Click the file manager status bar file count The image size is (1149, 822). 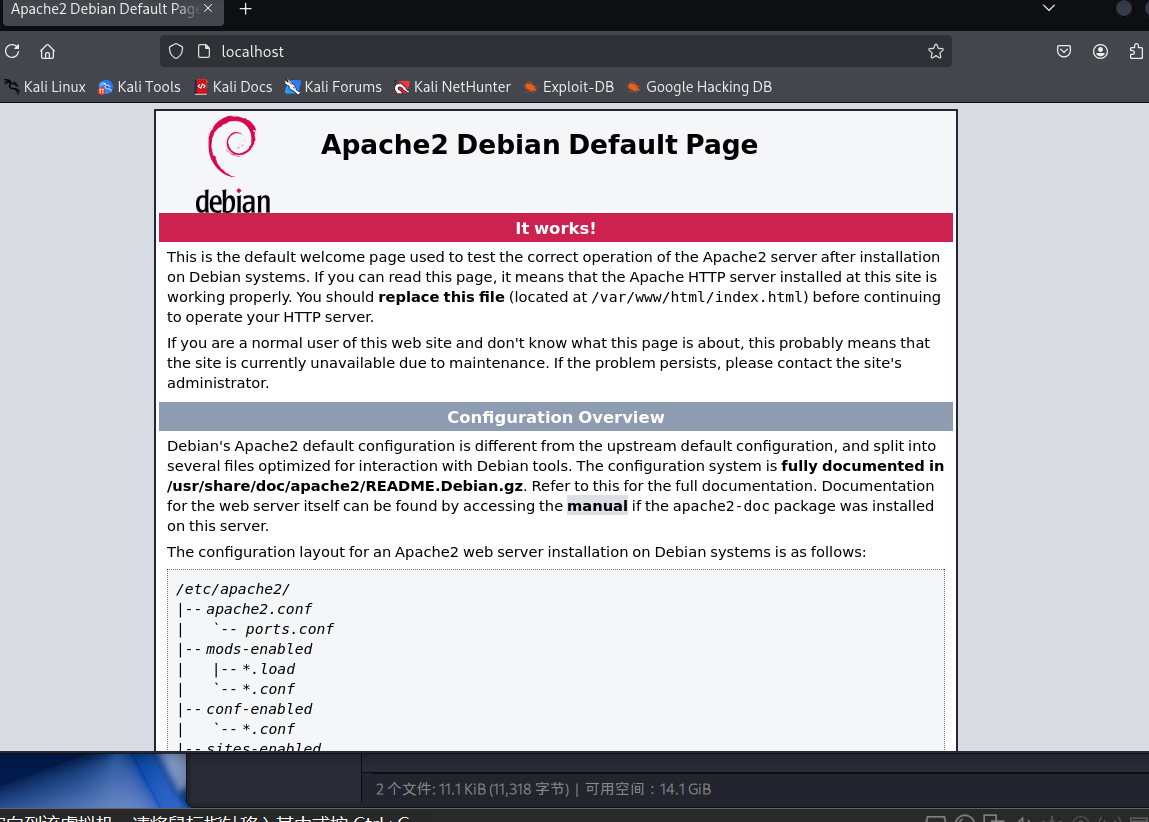[x=472, y=789]
